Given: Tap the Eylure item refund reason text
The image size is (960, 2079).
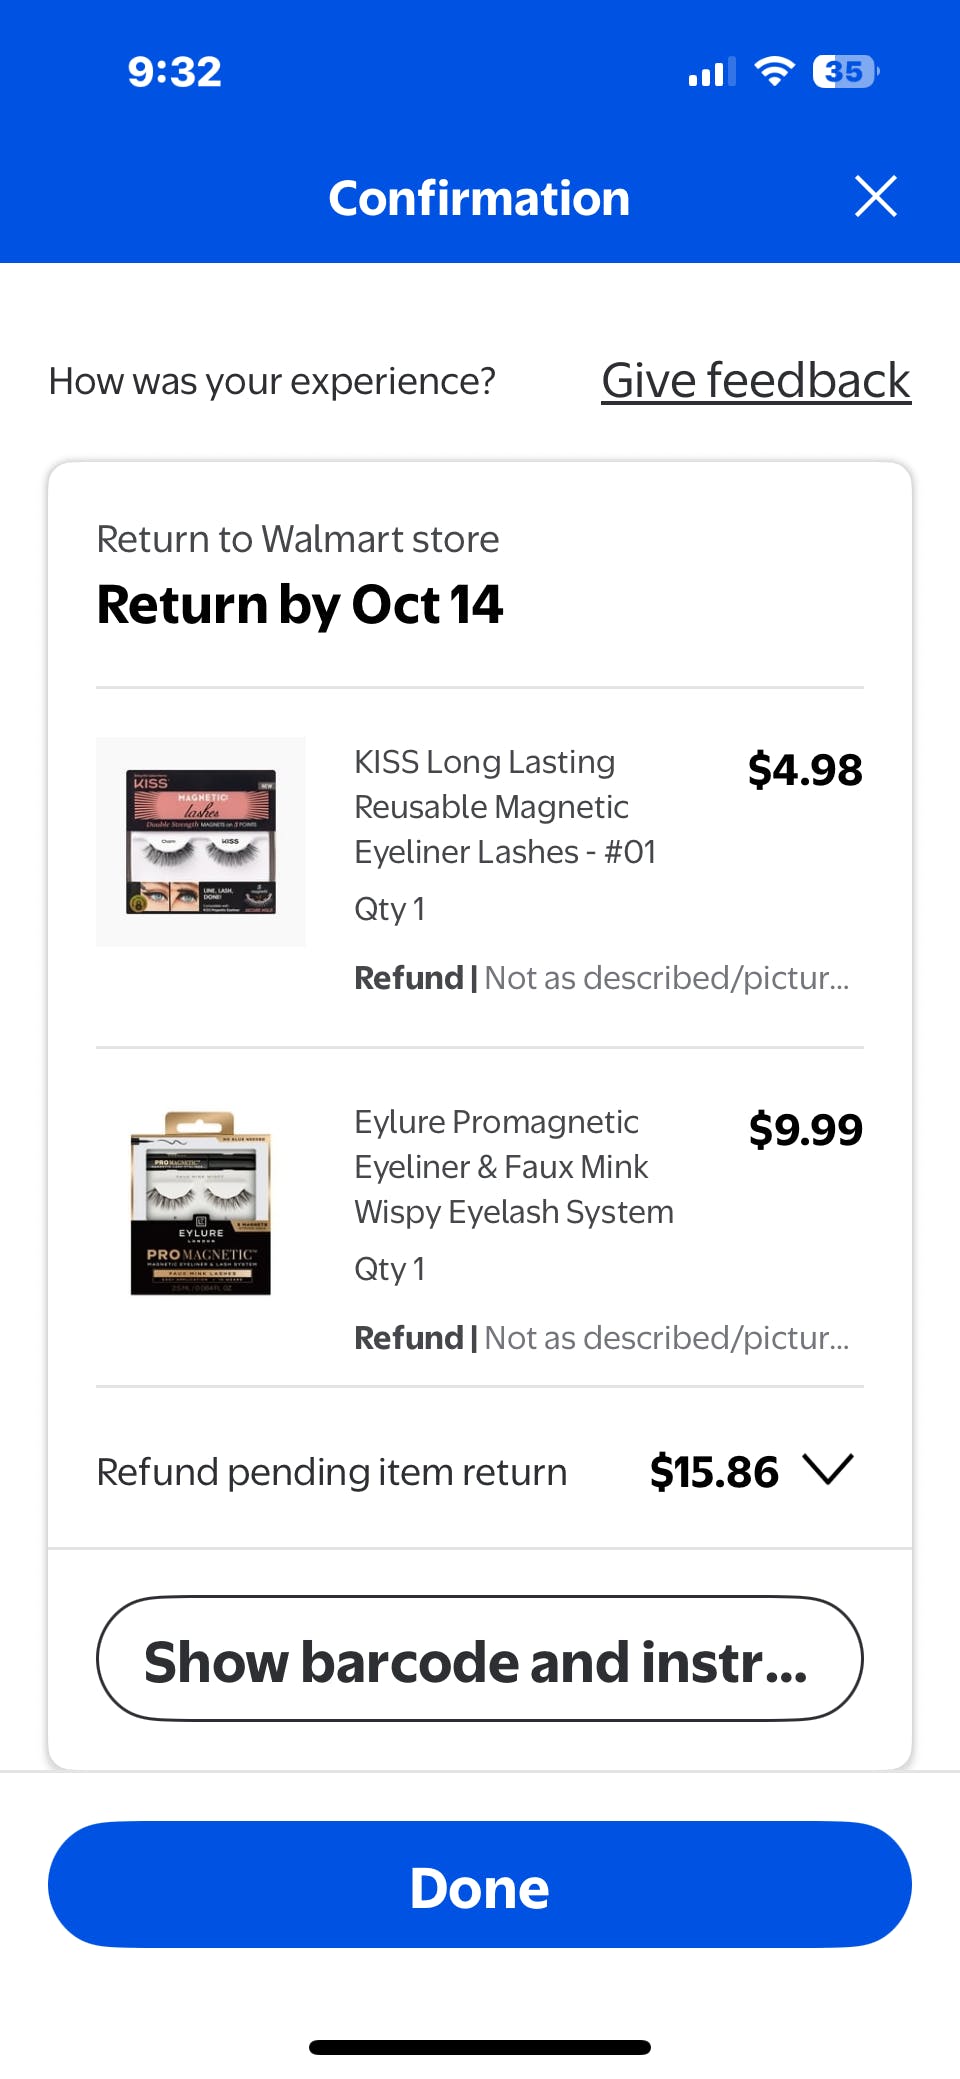Looking at the screenshot, I should [602, 1338].
